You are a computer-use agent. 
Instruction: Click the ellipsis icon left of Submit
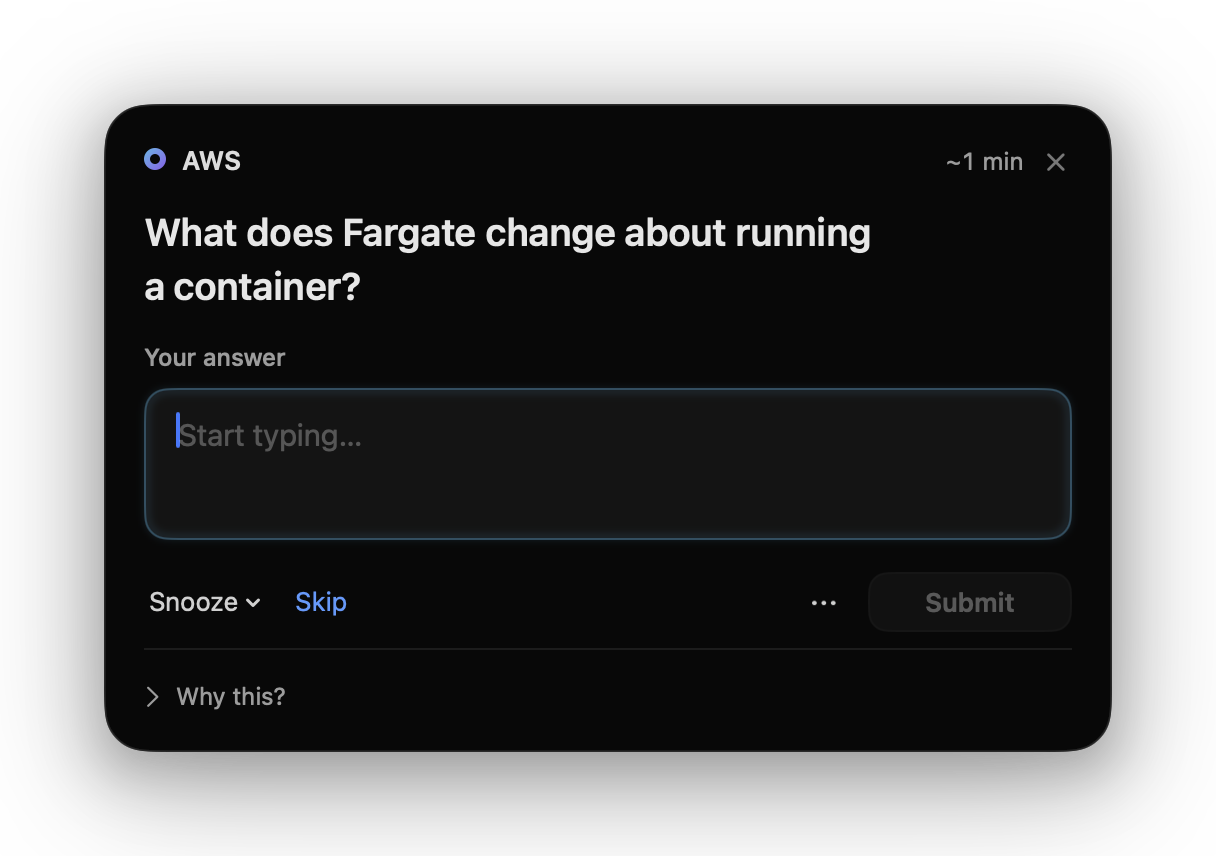coord(824,603)
